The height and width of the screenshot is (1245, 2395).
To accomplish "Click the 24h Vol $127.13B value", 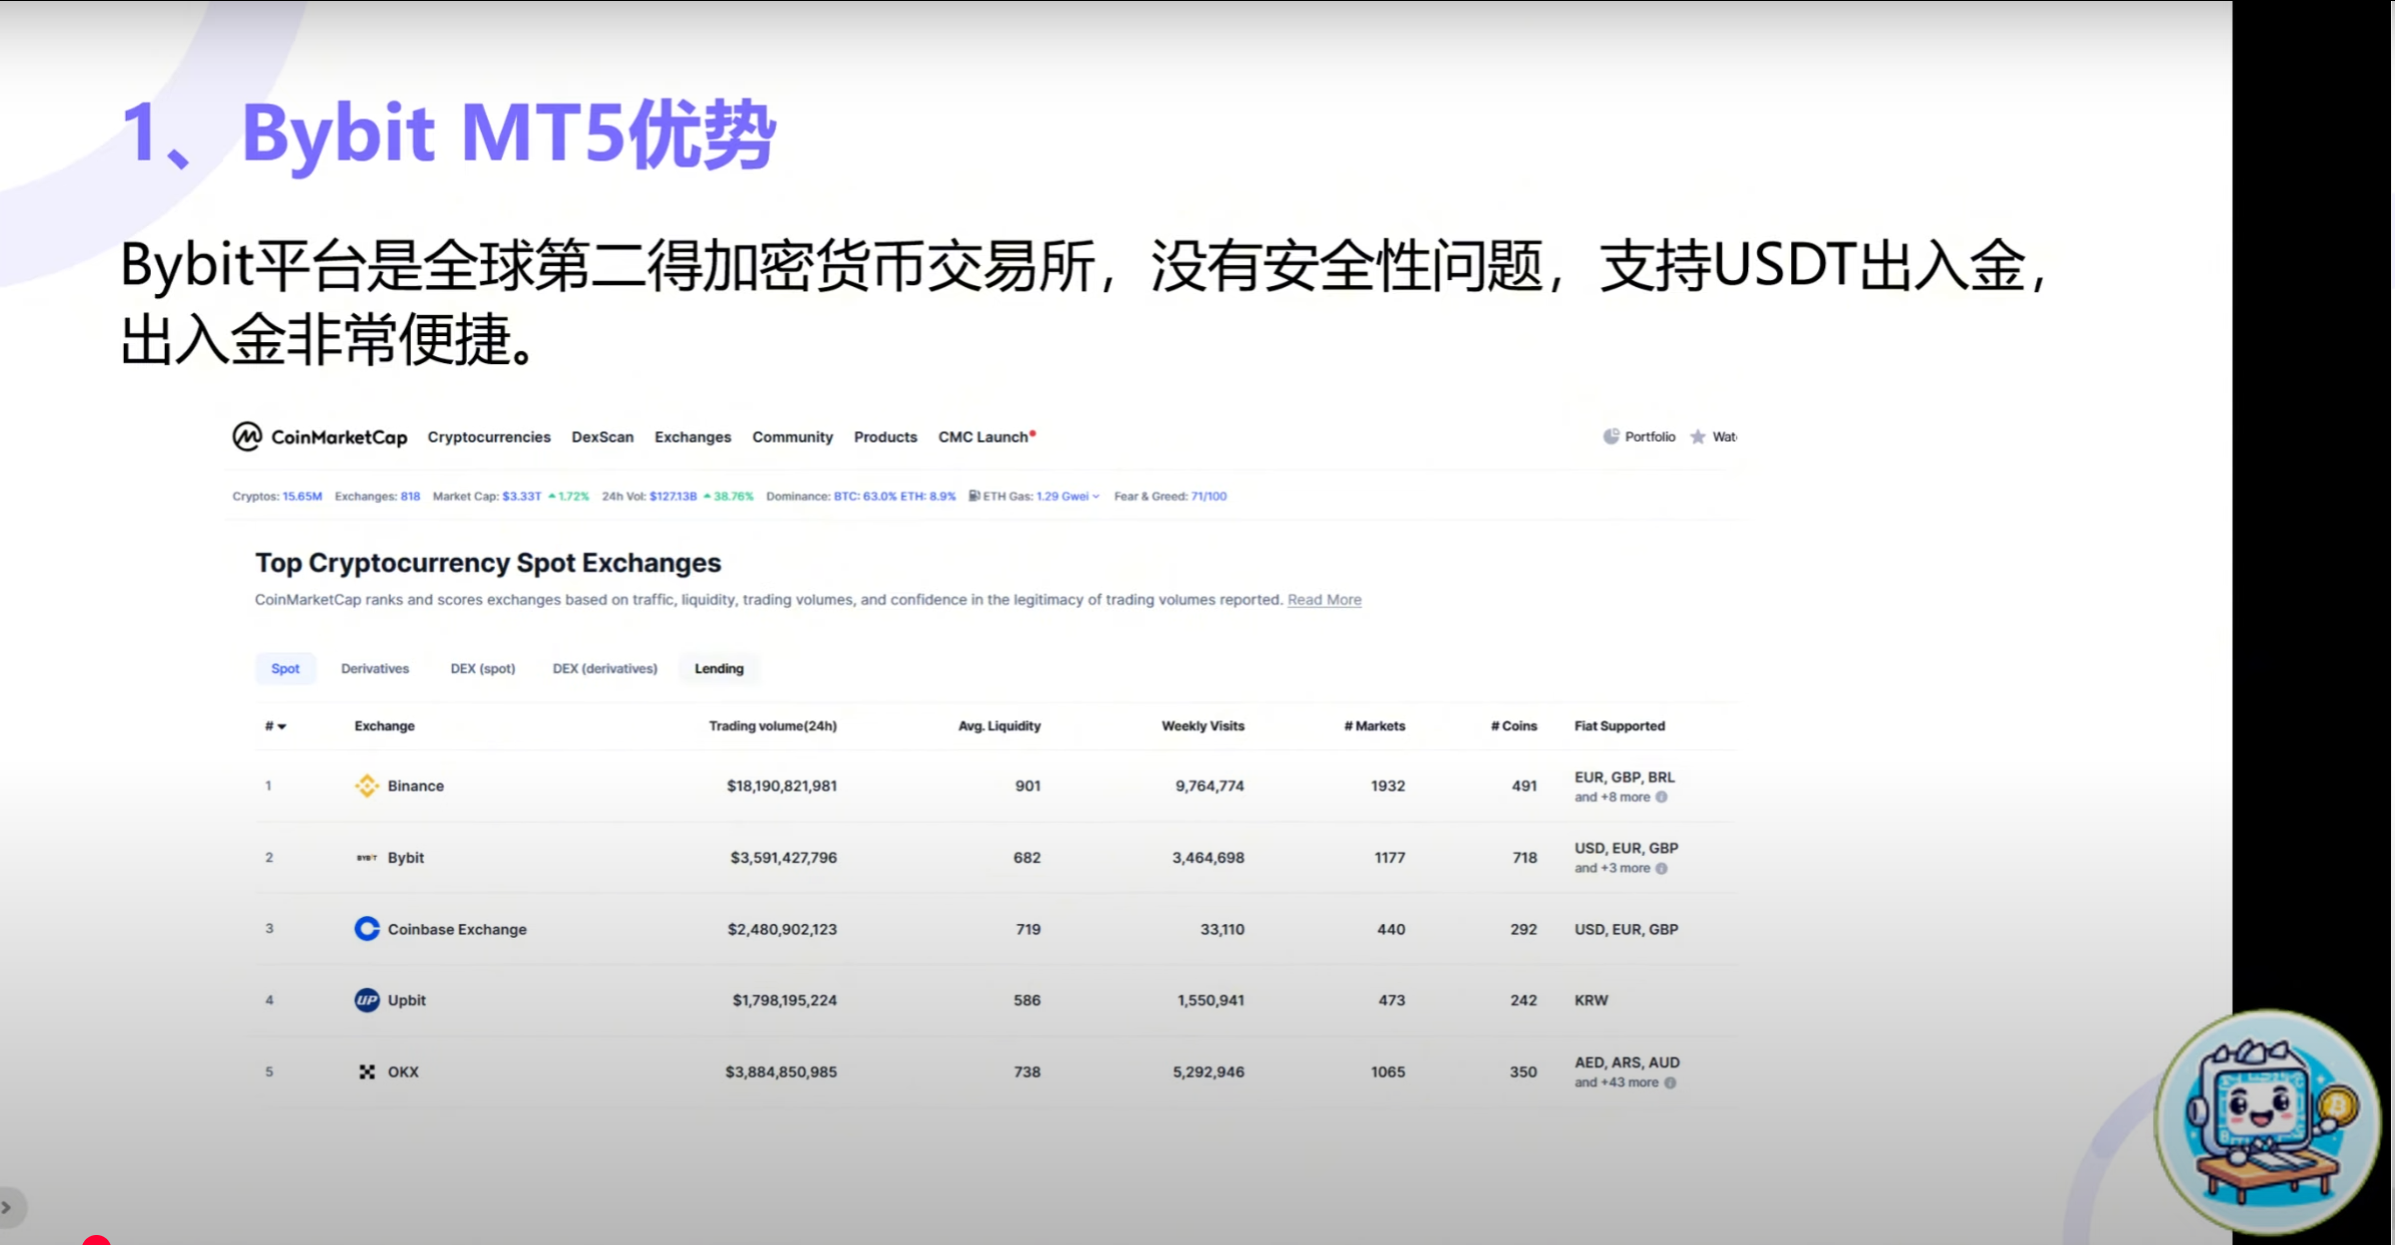I will tap(673, 496).
